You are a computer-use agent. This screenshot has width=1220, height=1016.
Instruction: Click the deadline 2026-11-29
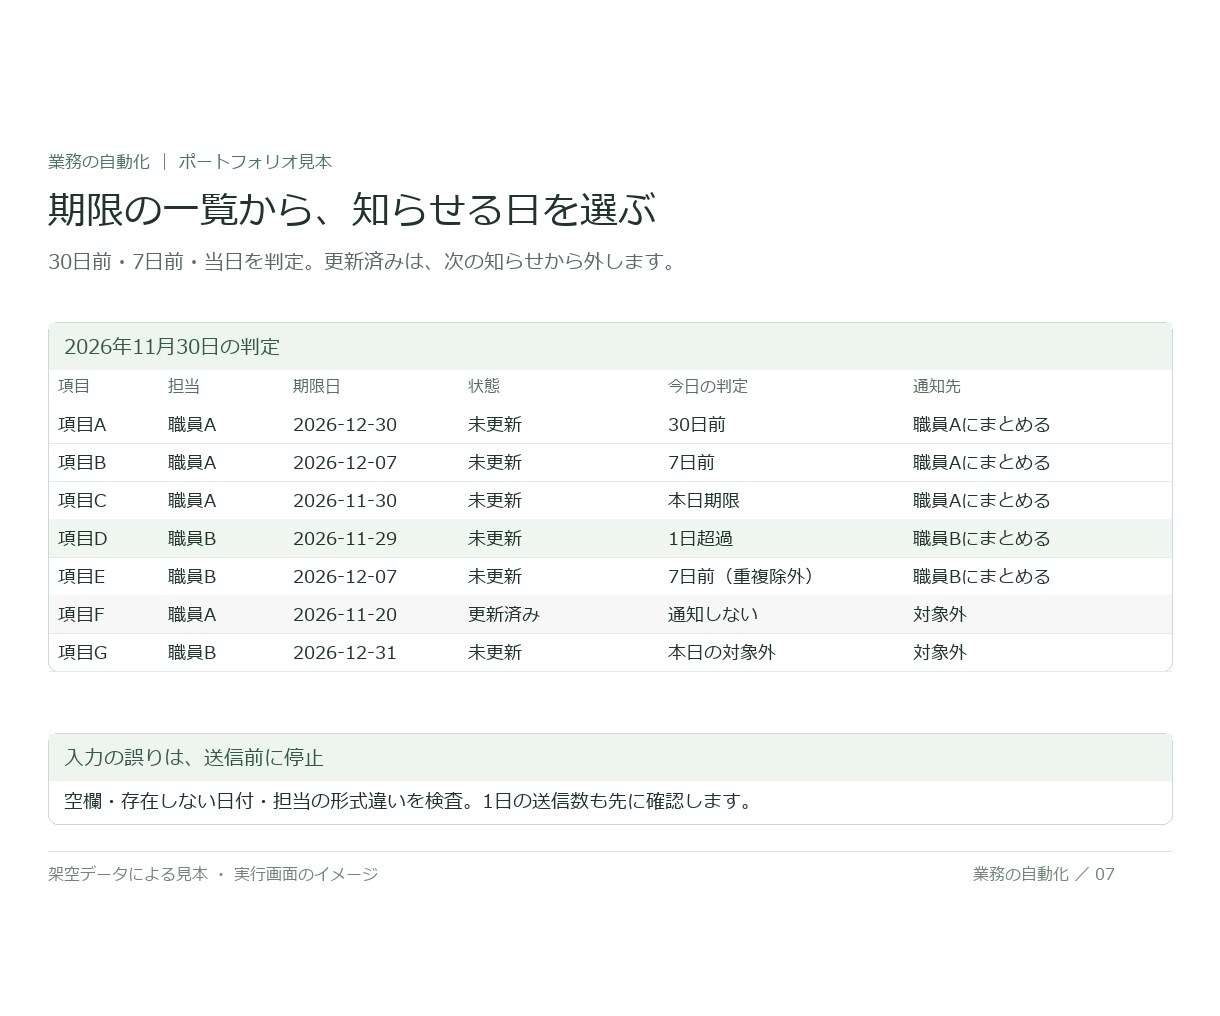[x=345, y=539]
